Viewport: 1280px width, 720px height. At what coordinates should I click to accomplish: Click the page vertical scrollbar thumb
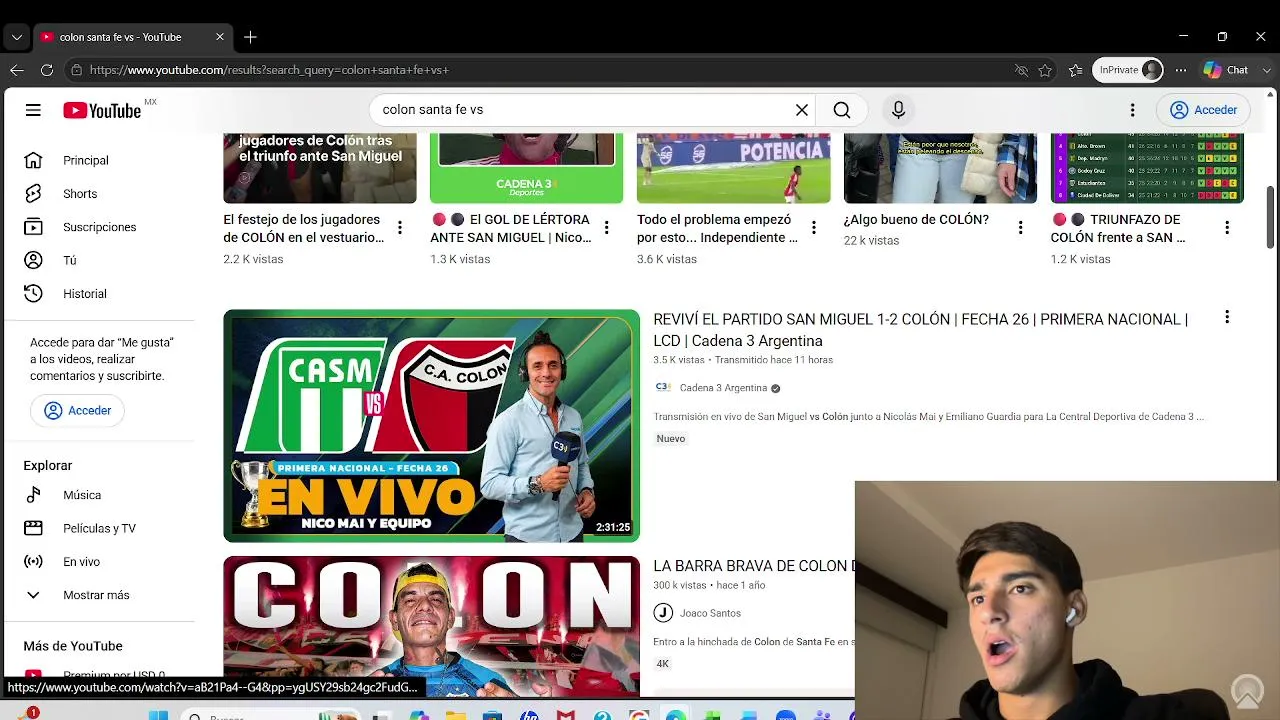(x=1271, y=215)
